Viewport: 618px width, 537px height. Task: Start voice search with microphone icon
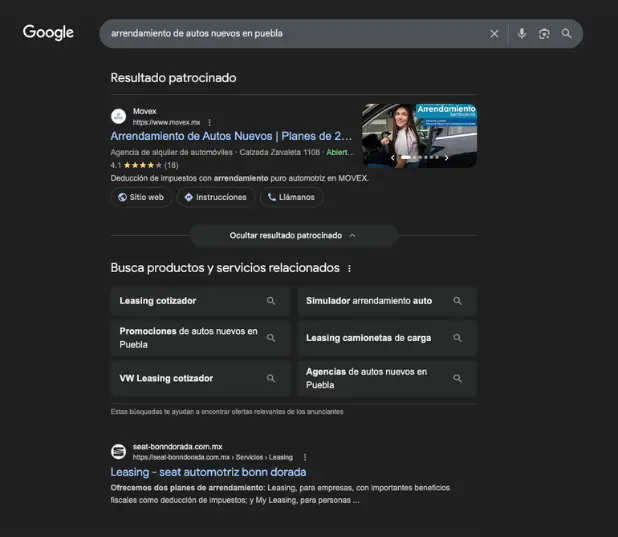tap(521, 34)
